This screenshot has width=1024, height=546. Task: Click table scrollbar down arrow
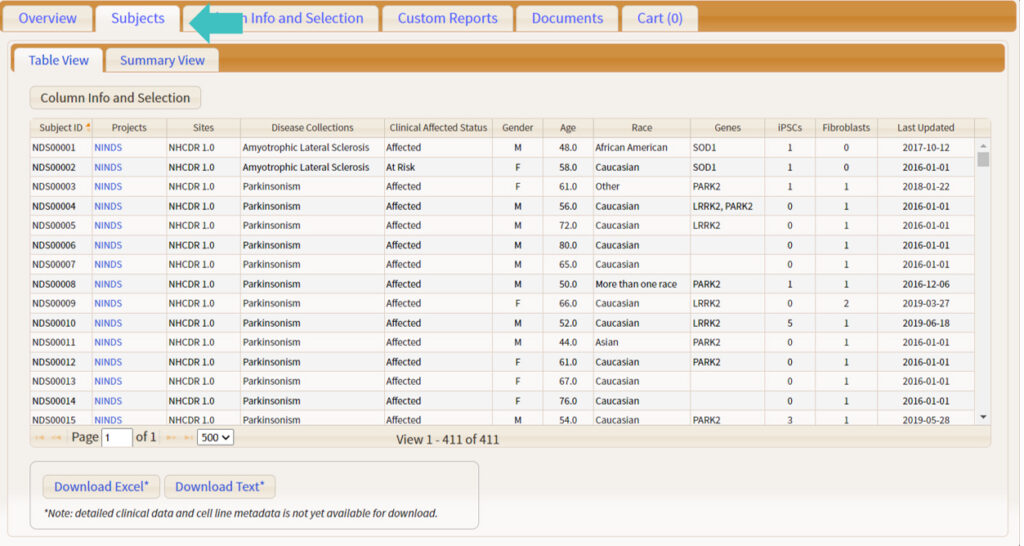click(983, 417)
